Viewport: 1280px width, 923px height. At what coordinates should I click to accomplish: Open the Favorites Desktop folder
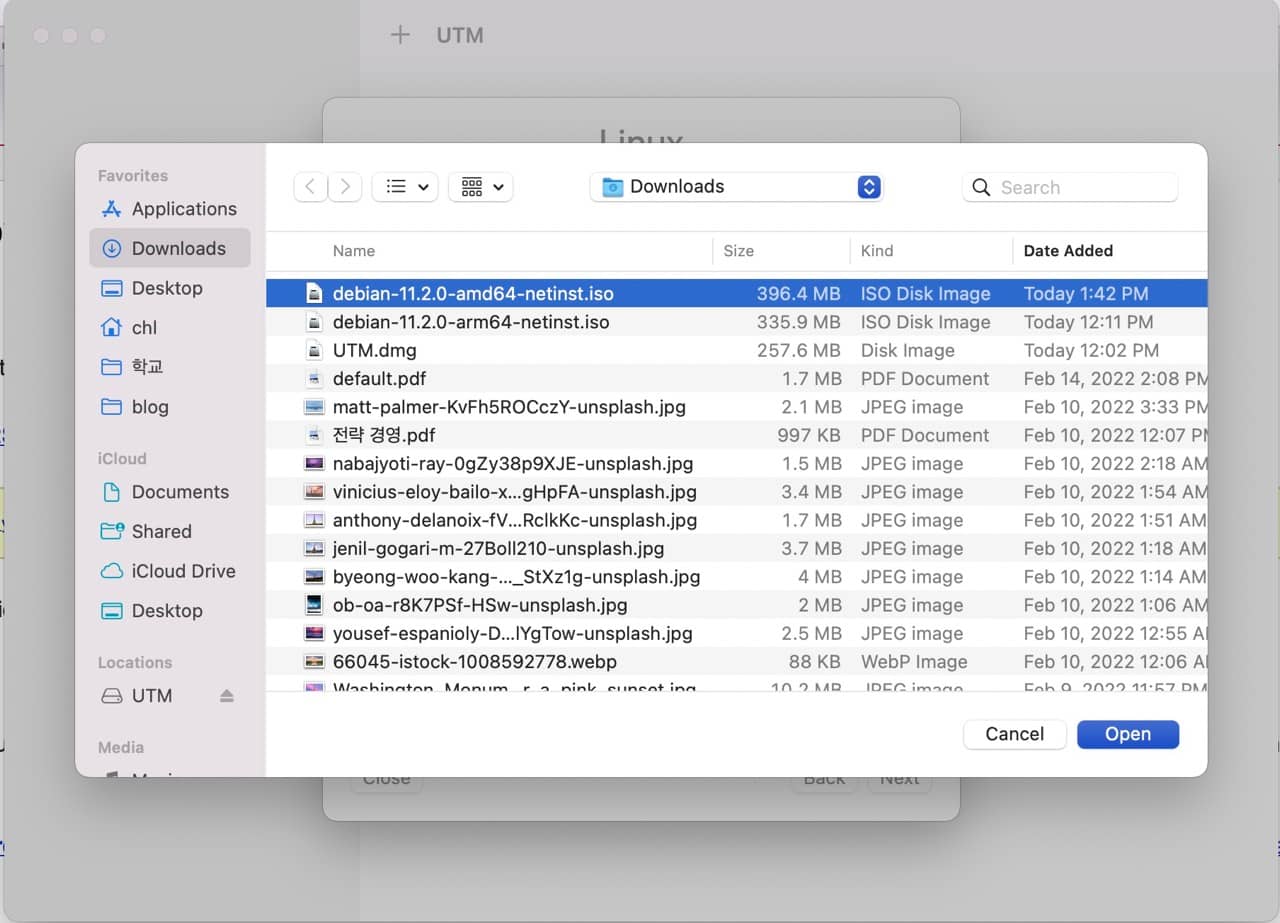click(x=170, y=288)
